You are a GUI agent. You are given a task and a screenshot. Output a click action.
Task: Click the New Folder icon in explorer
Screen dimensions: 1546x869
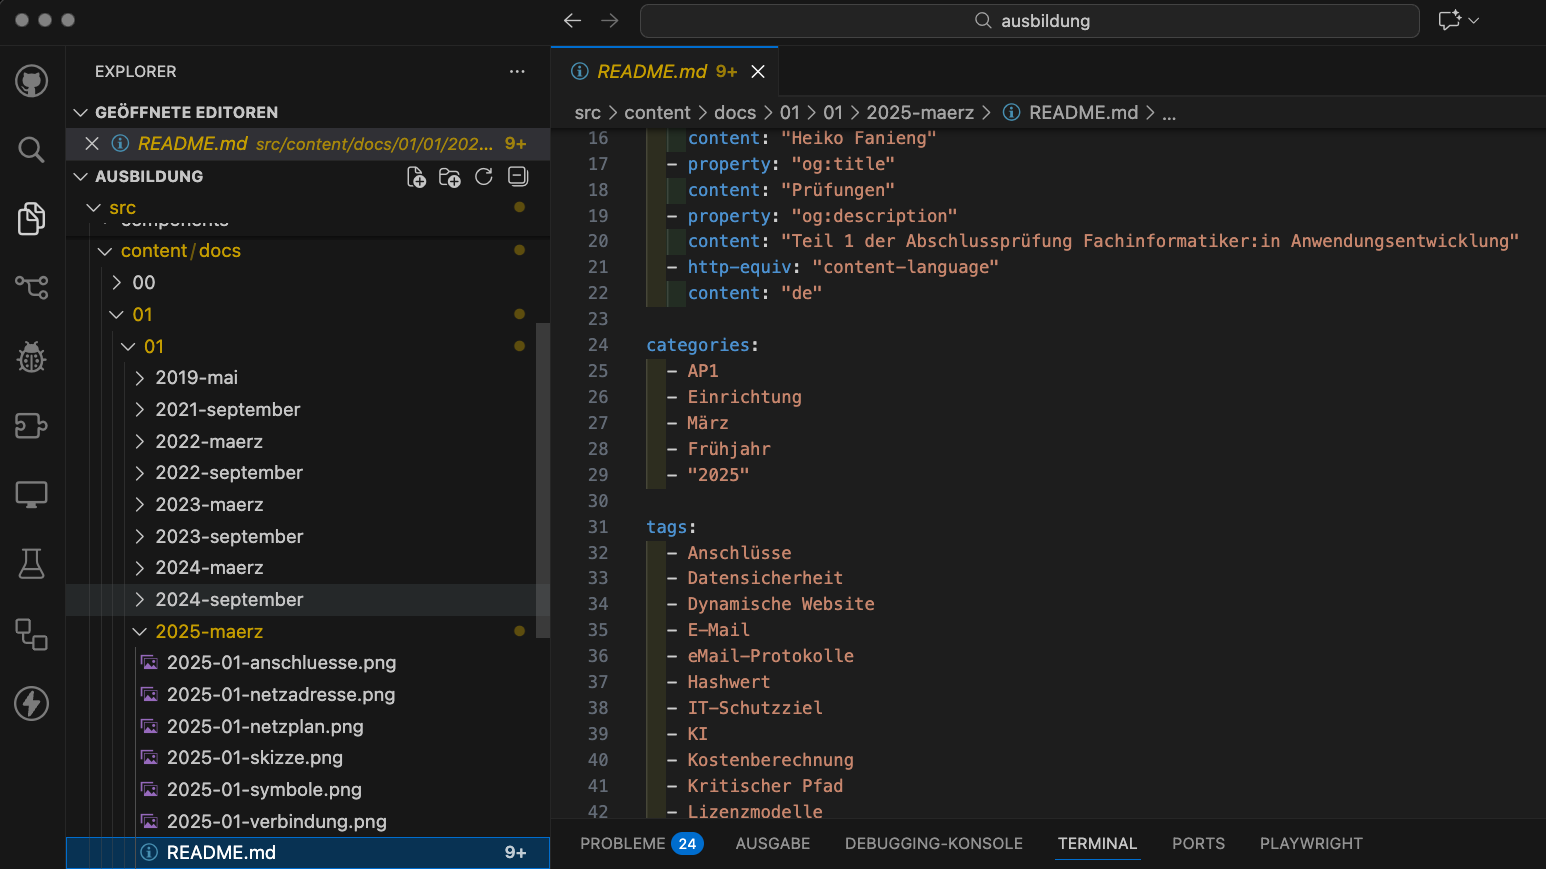coord(450,177)
